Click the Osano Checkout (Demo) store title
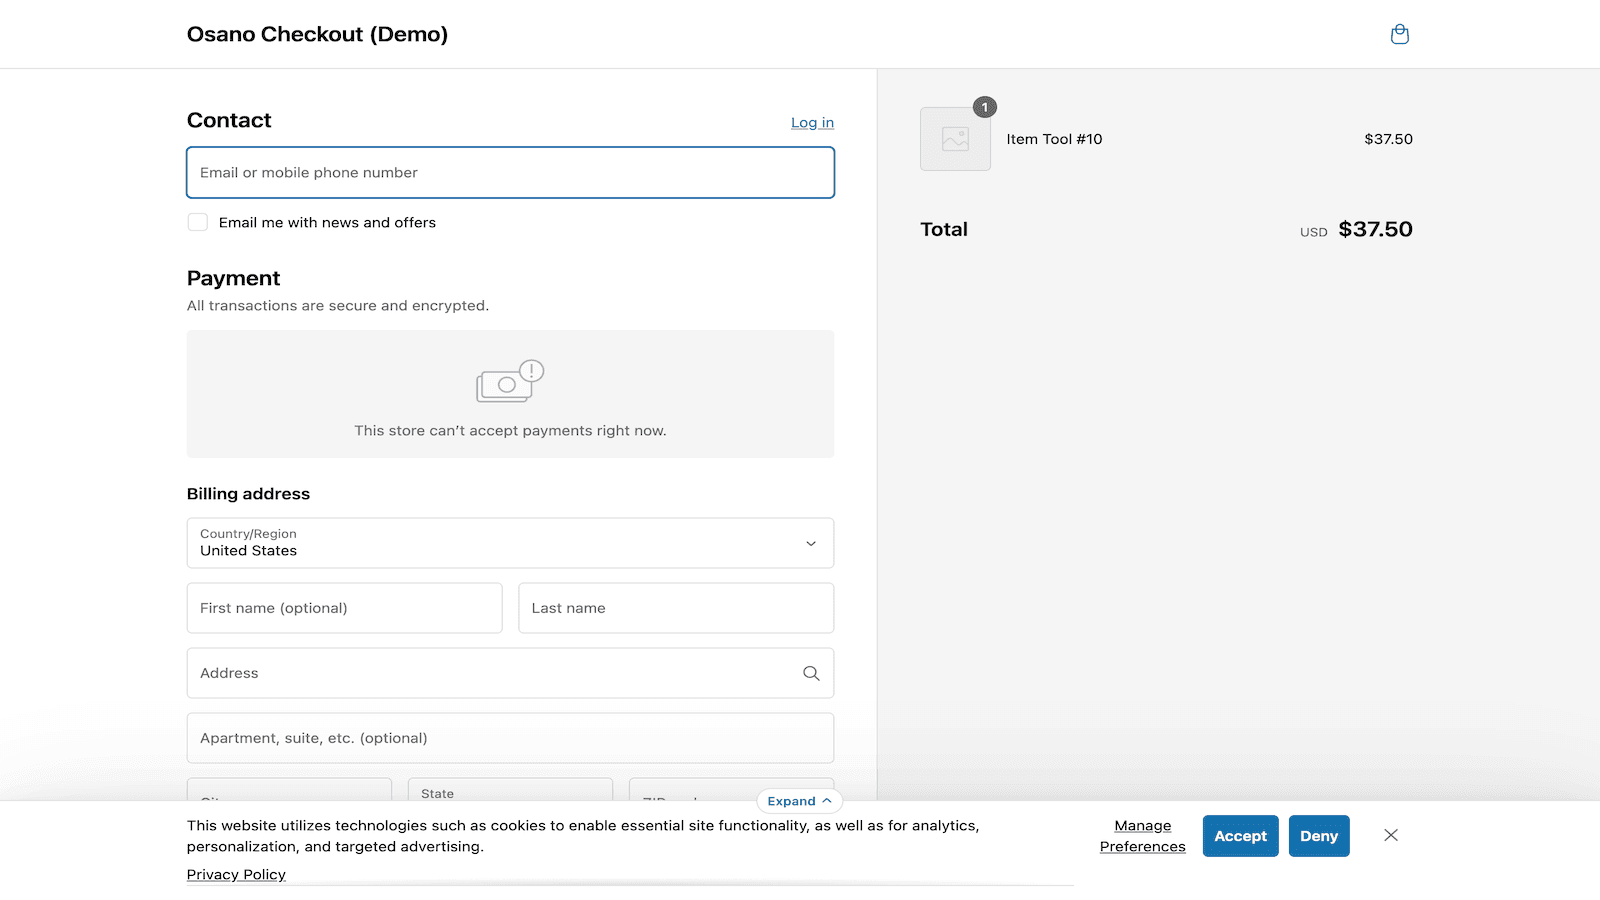The height and width of the screenshot is (900, 1600). tap(317, 34)
